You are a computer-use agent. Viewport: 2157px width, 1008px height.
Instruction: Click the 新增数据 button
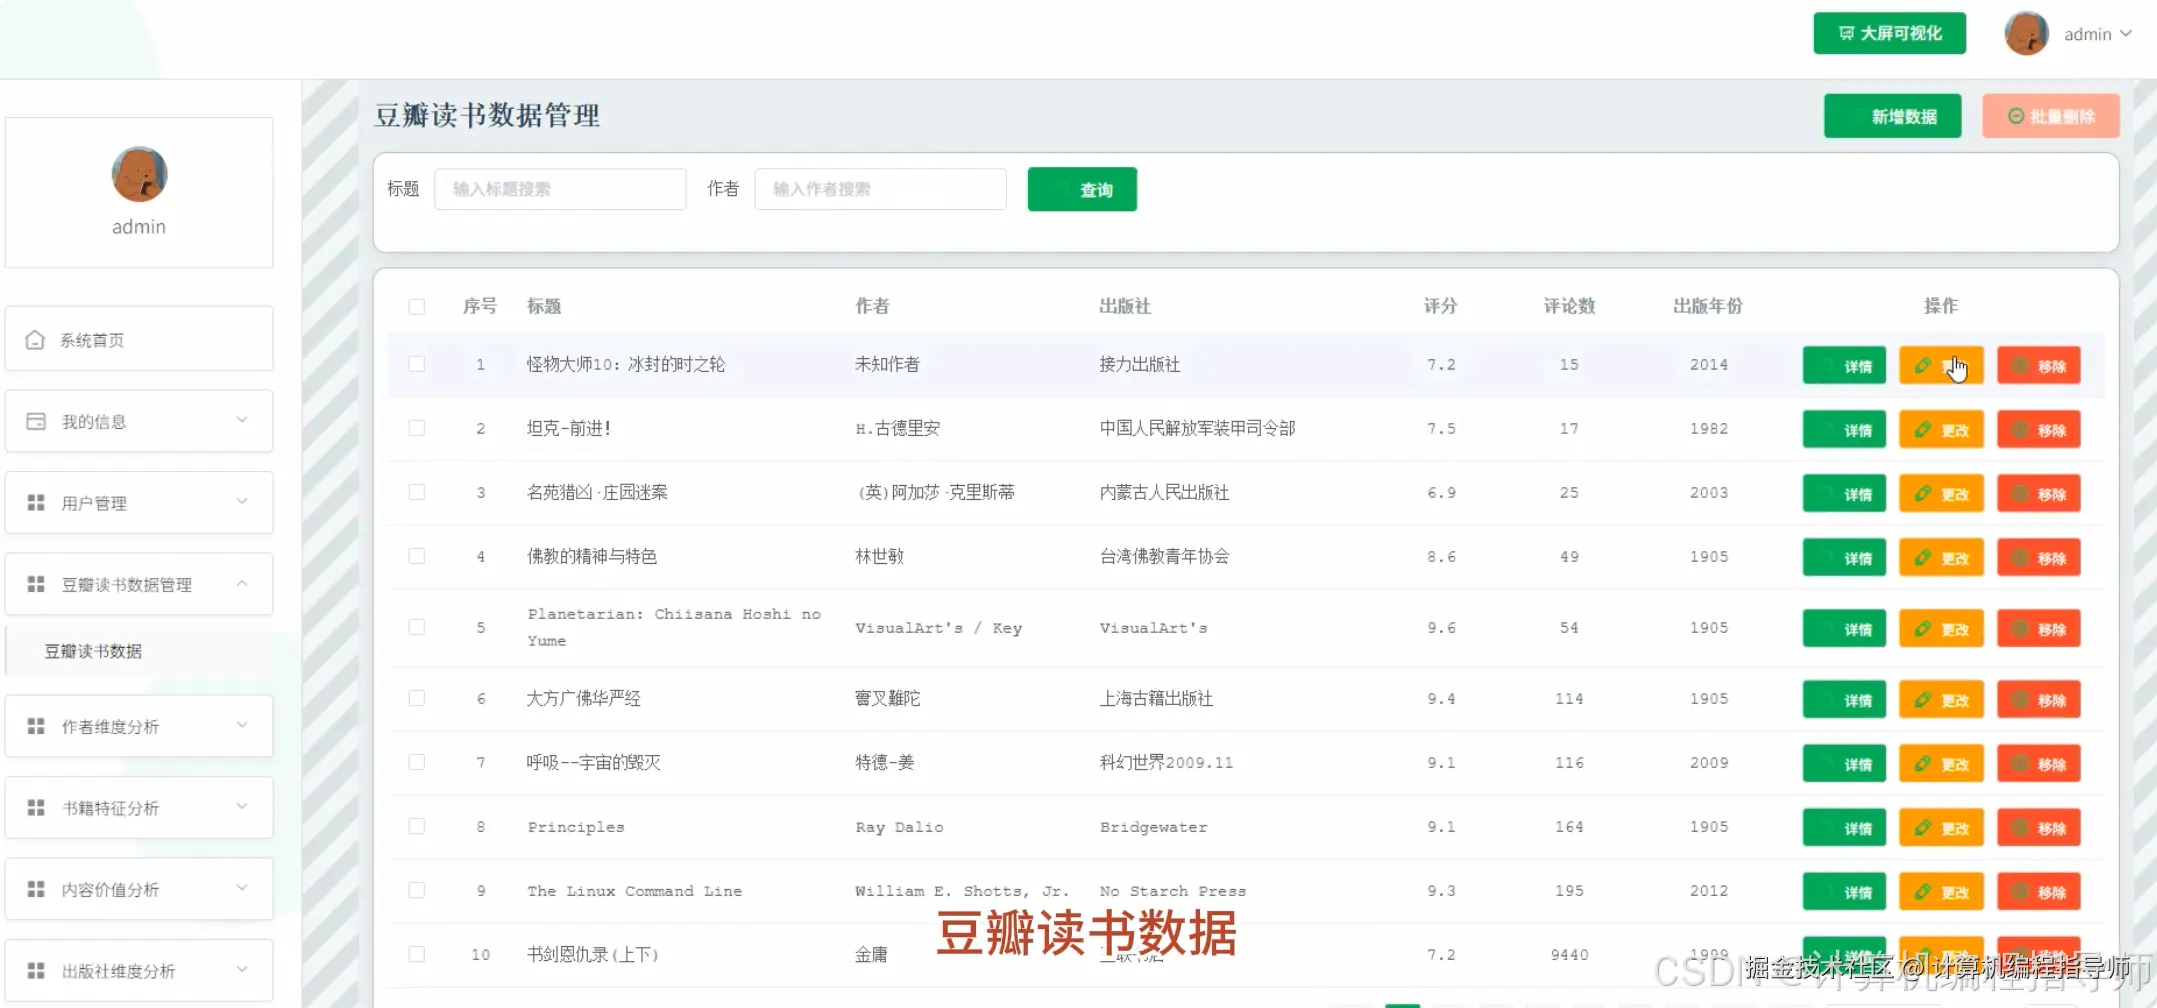pos(1892,116)
